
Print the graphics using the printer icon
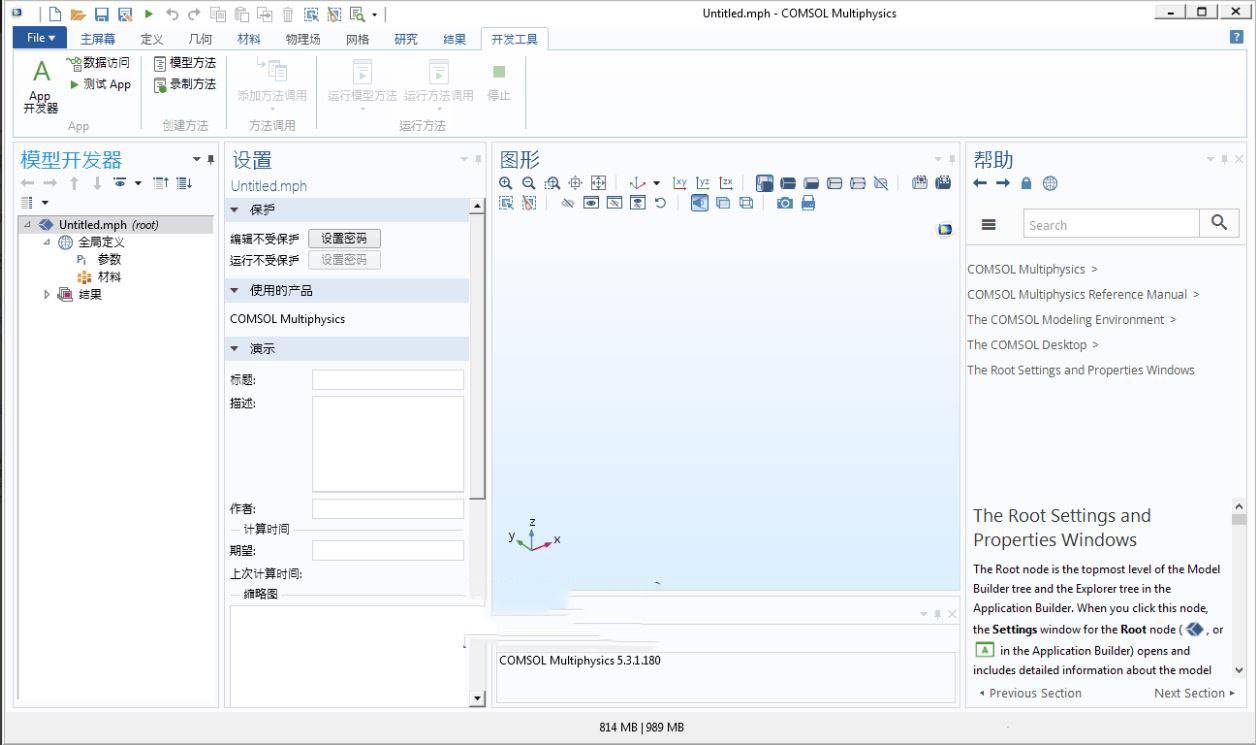pyautogui.click(x=808, y=203)
